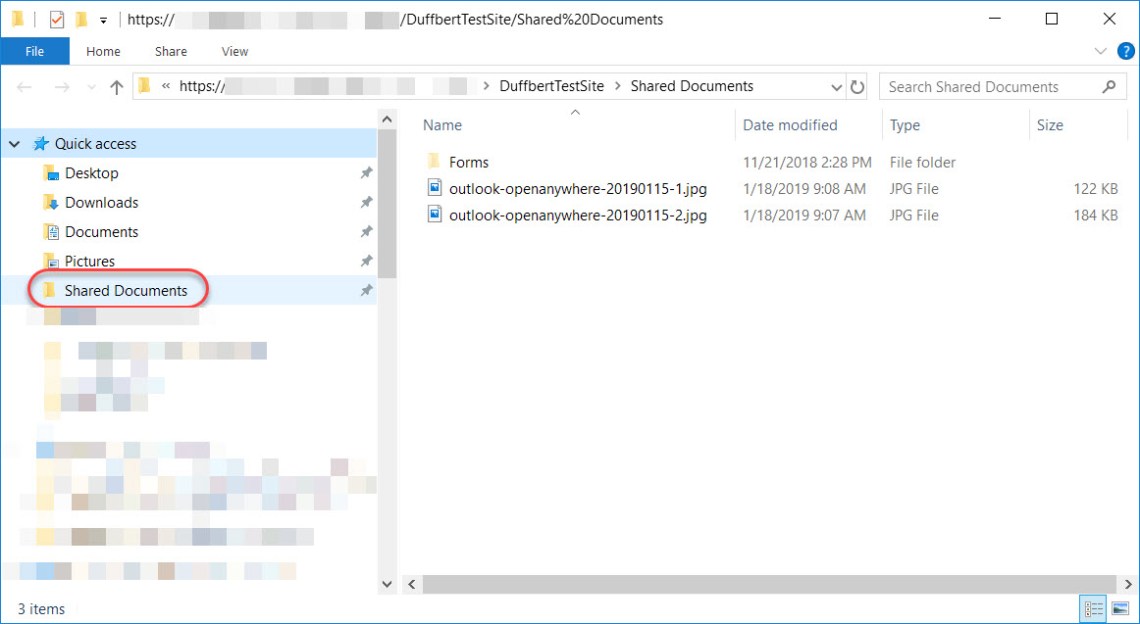
Task: Select outlook-openanywhere-20190115-2.jpg in file list
Action: (x=580, y=214)
